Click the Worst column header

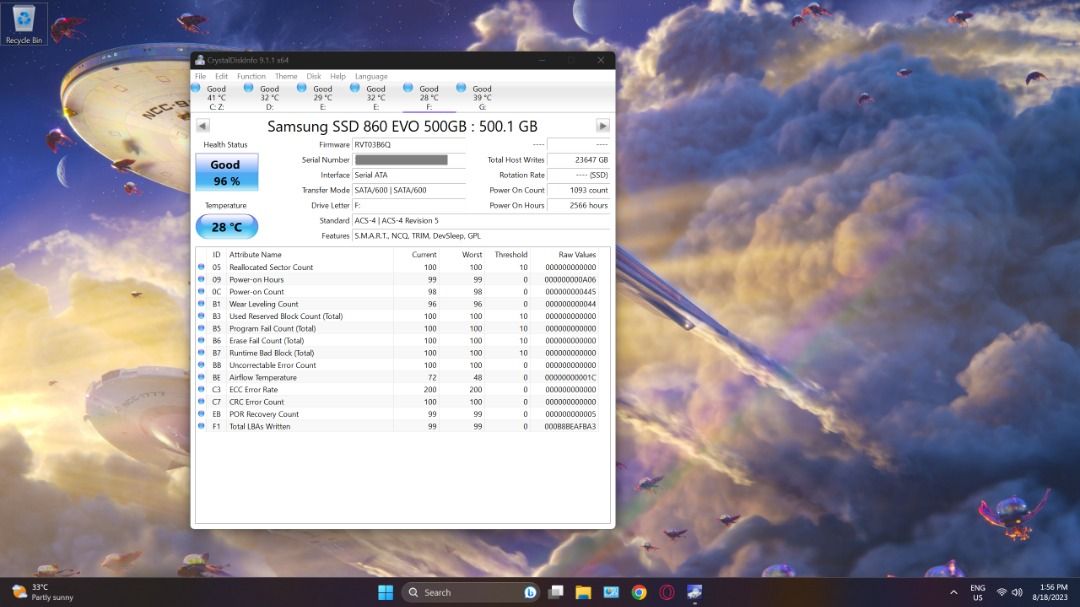coord(472,254)
